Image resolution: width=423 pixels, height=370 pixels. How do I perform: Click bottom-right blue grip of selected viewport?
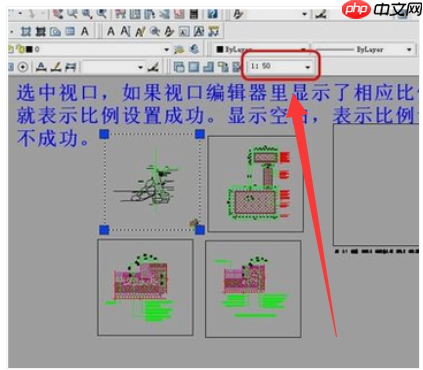pos(200,230)
